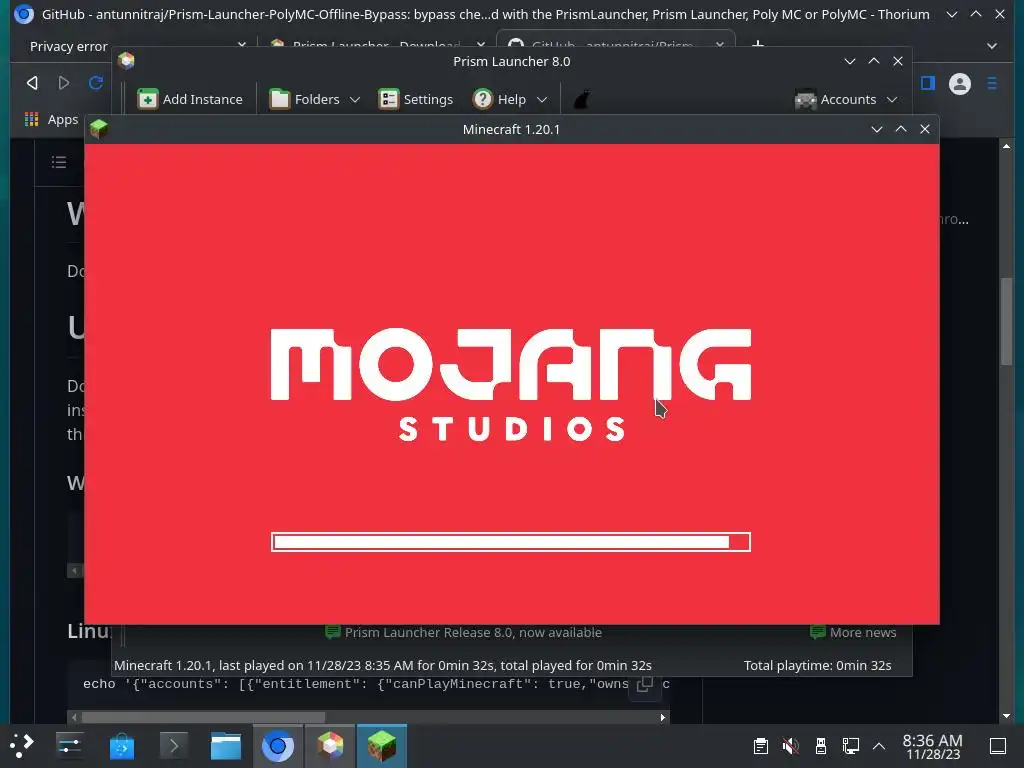
Task: Open Konsole terminal from the taskbar
Action: click(x=174, y=745)
